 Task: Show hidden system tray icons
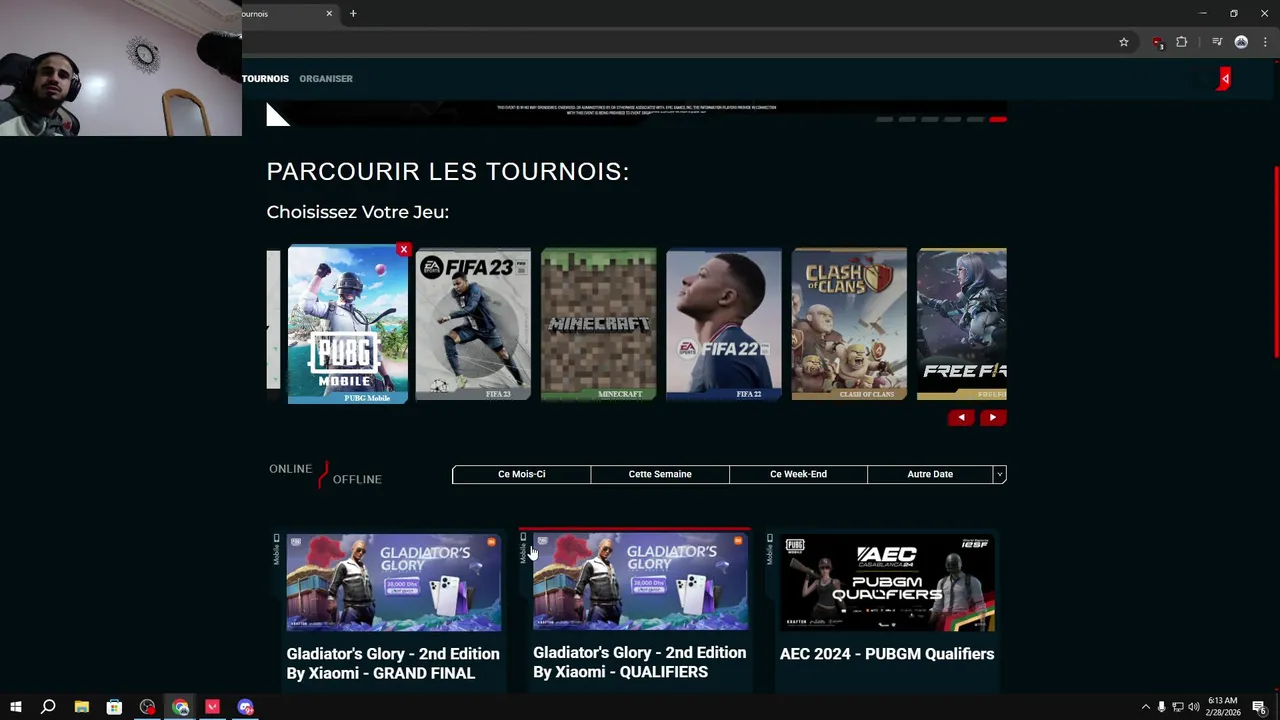1145,707
